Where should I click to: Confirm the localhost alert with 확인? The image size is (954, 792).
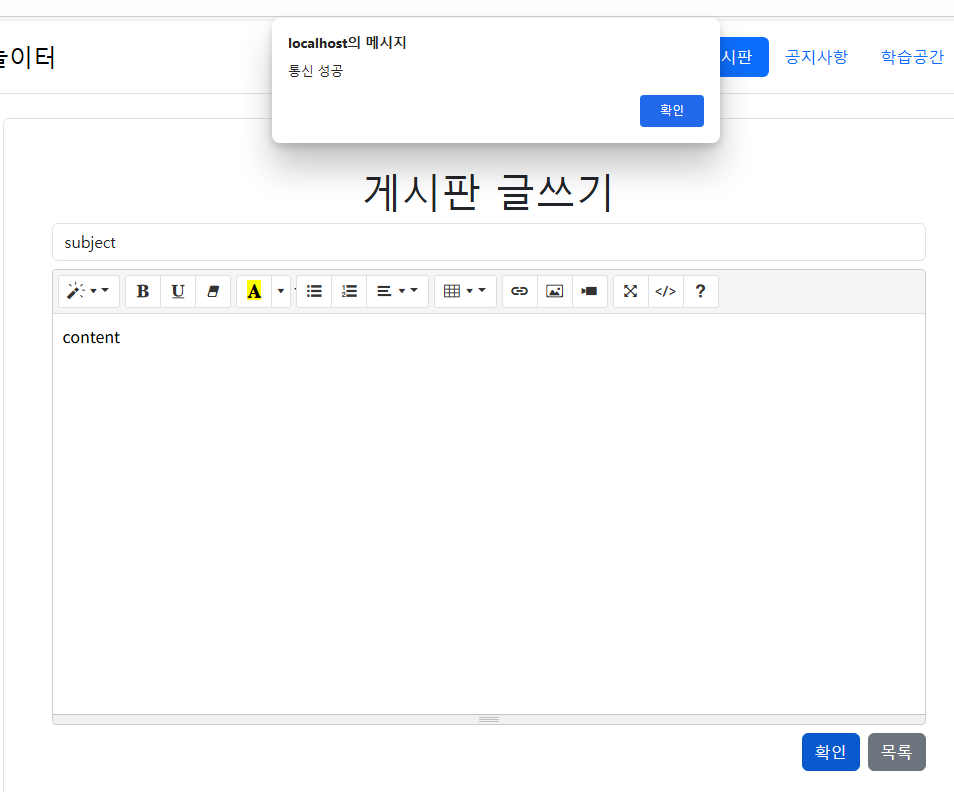click(672, 111)
